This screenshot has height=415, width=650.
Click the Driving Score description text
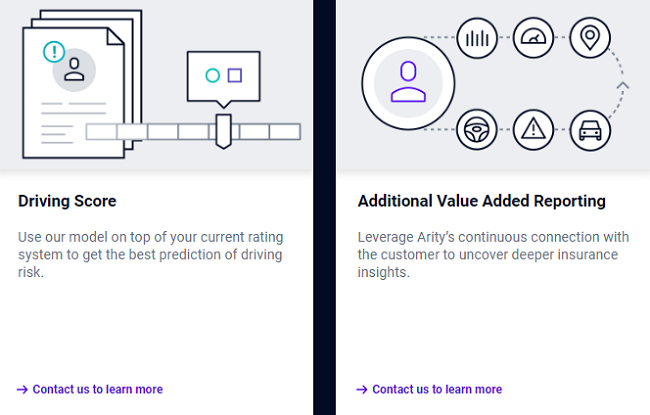pyautogui.click(x=150, y=255)
